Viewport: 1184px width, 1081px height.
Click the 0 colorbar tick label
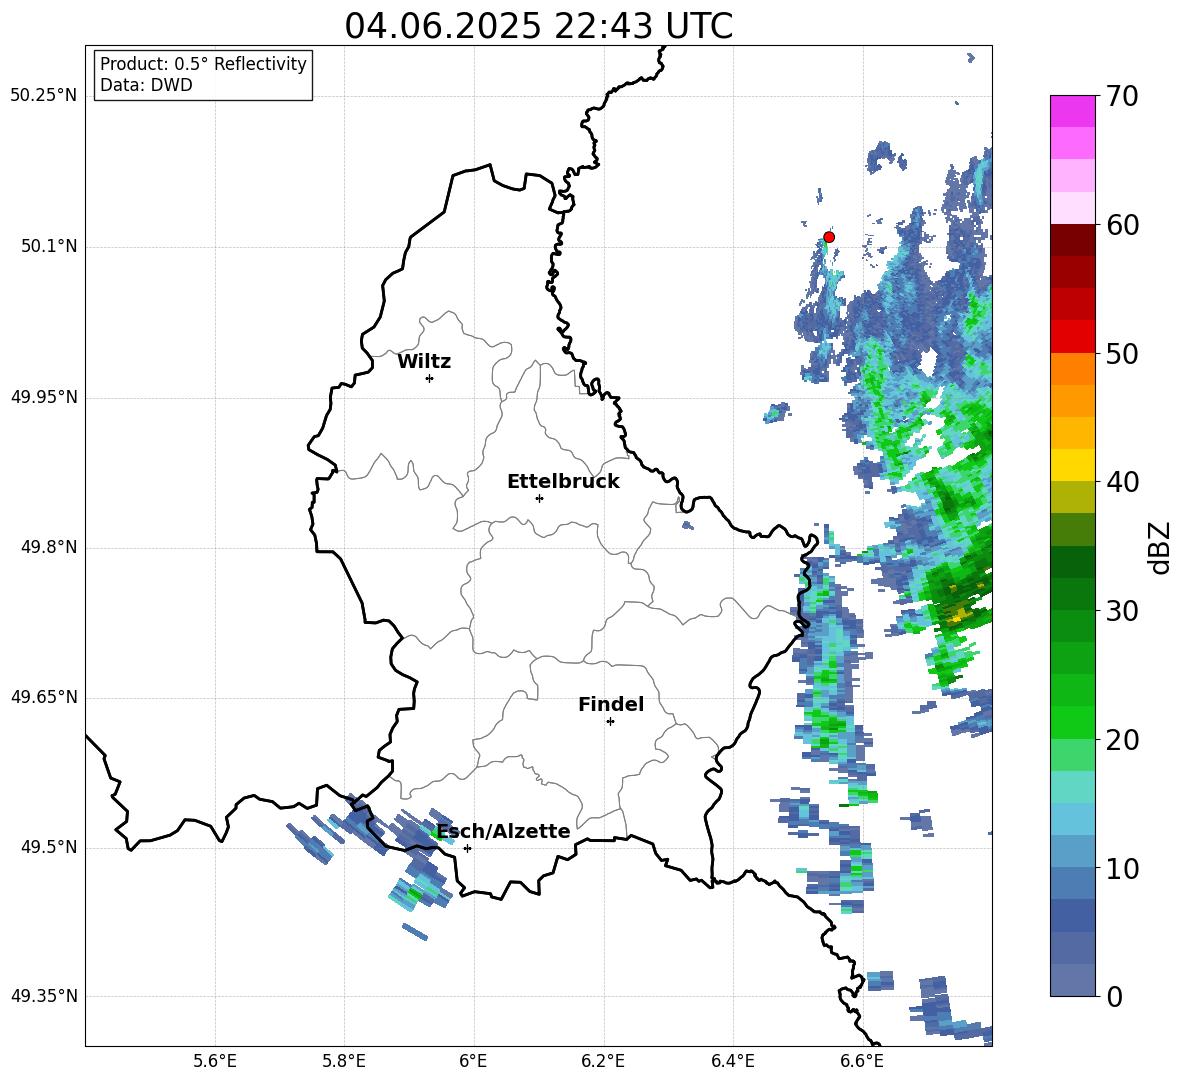tap(1114, 996)
